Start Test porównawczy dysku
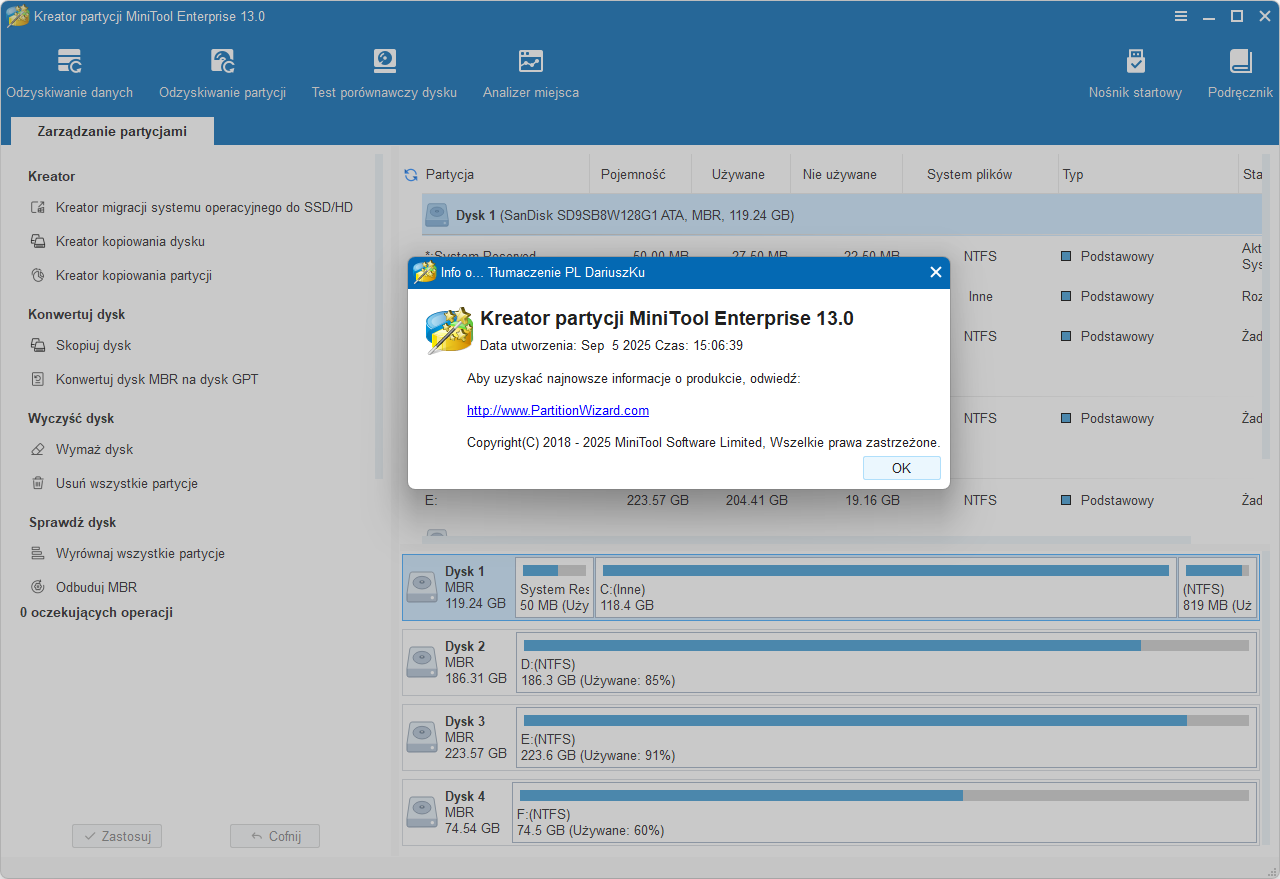Image resolution: width=1280 pixels, height=879 pixels. pos(384,74)
